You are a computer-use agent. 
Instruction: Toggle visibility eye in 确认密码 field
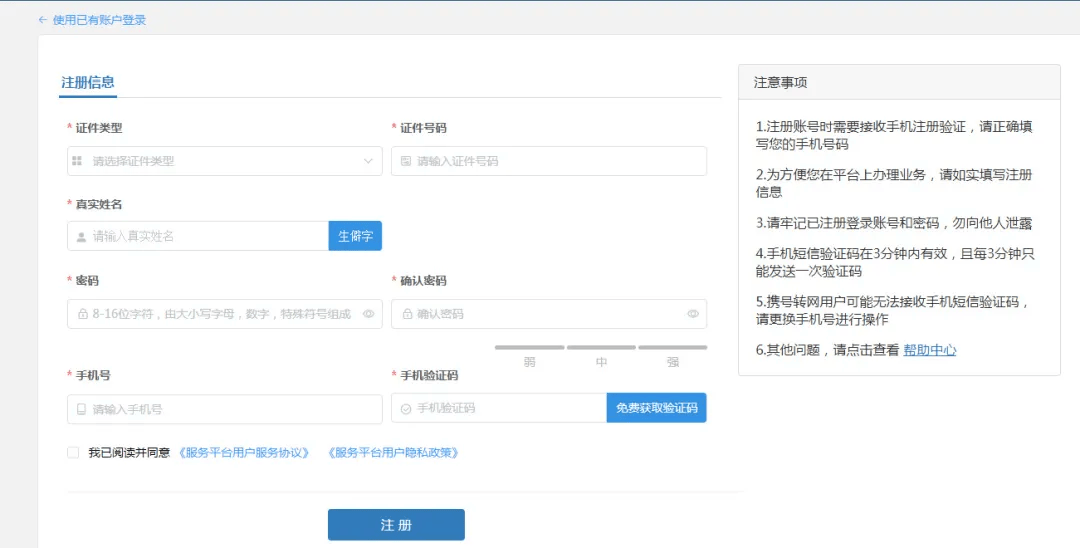click(693, 314)
